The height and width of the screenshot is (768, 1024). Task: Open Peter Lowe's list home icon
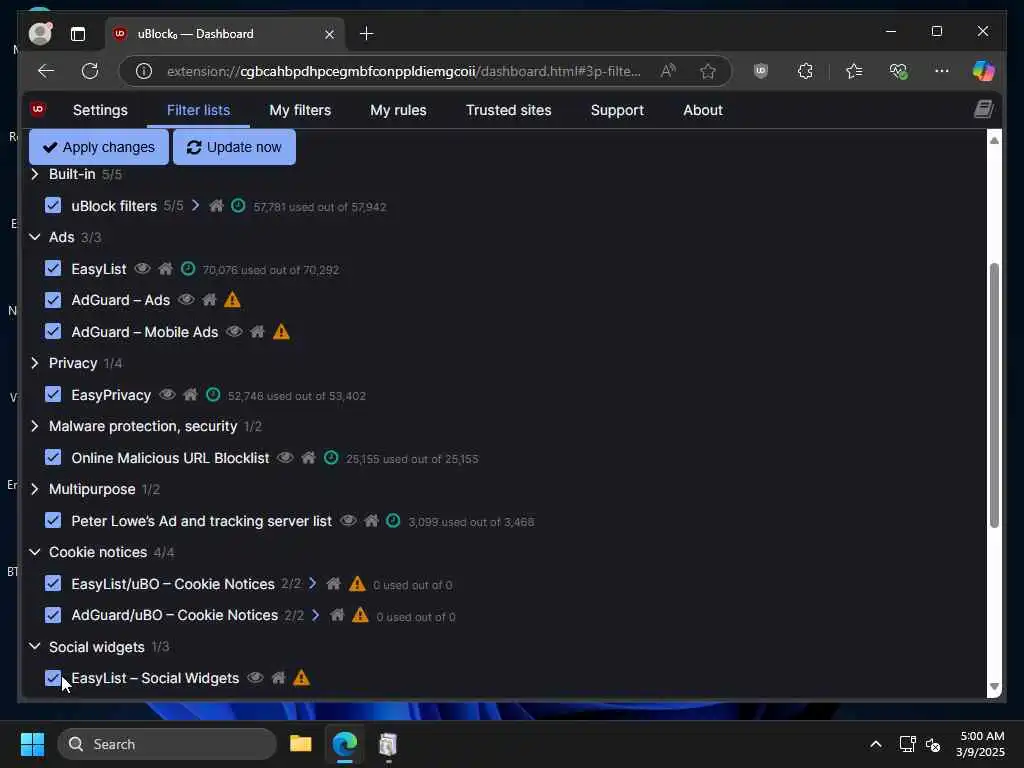click(x=371, y=520)
